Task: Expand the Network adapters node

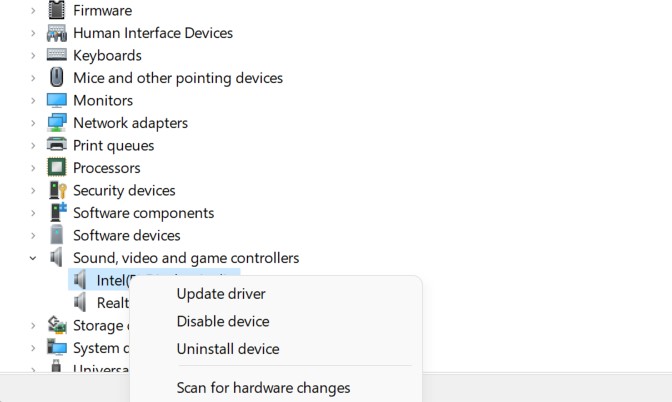Action: [x=33, y=123]
